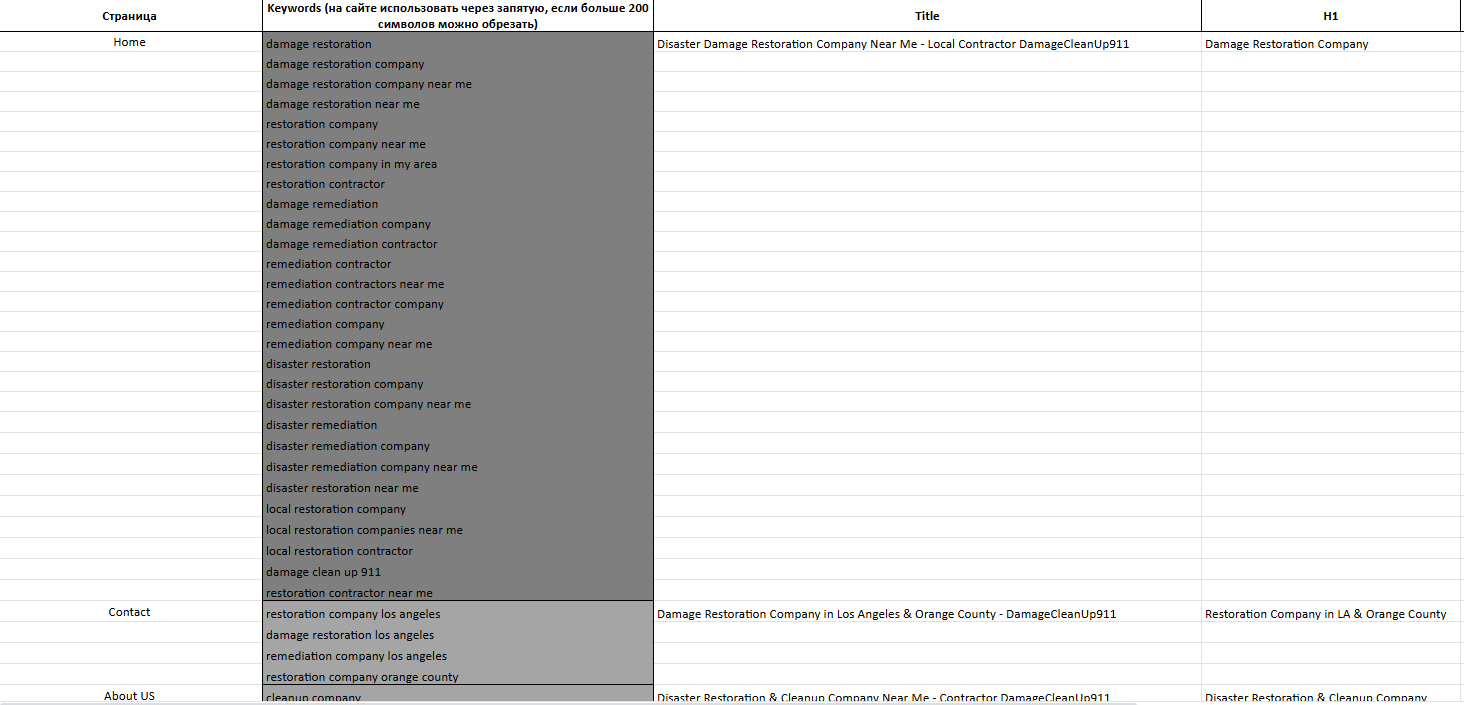Click keyword cell 'restoration company'

click(x=458, y=124)
